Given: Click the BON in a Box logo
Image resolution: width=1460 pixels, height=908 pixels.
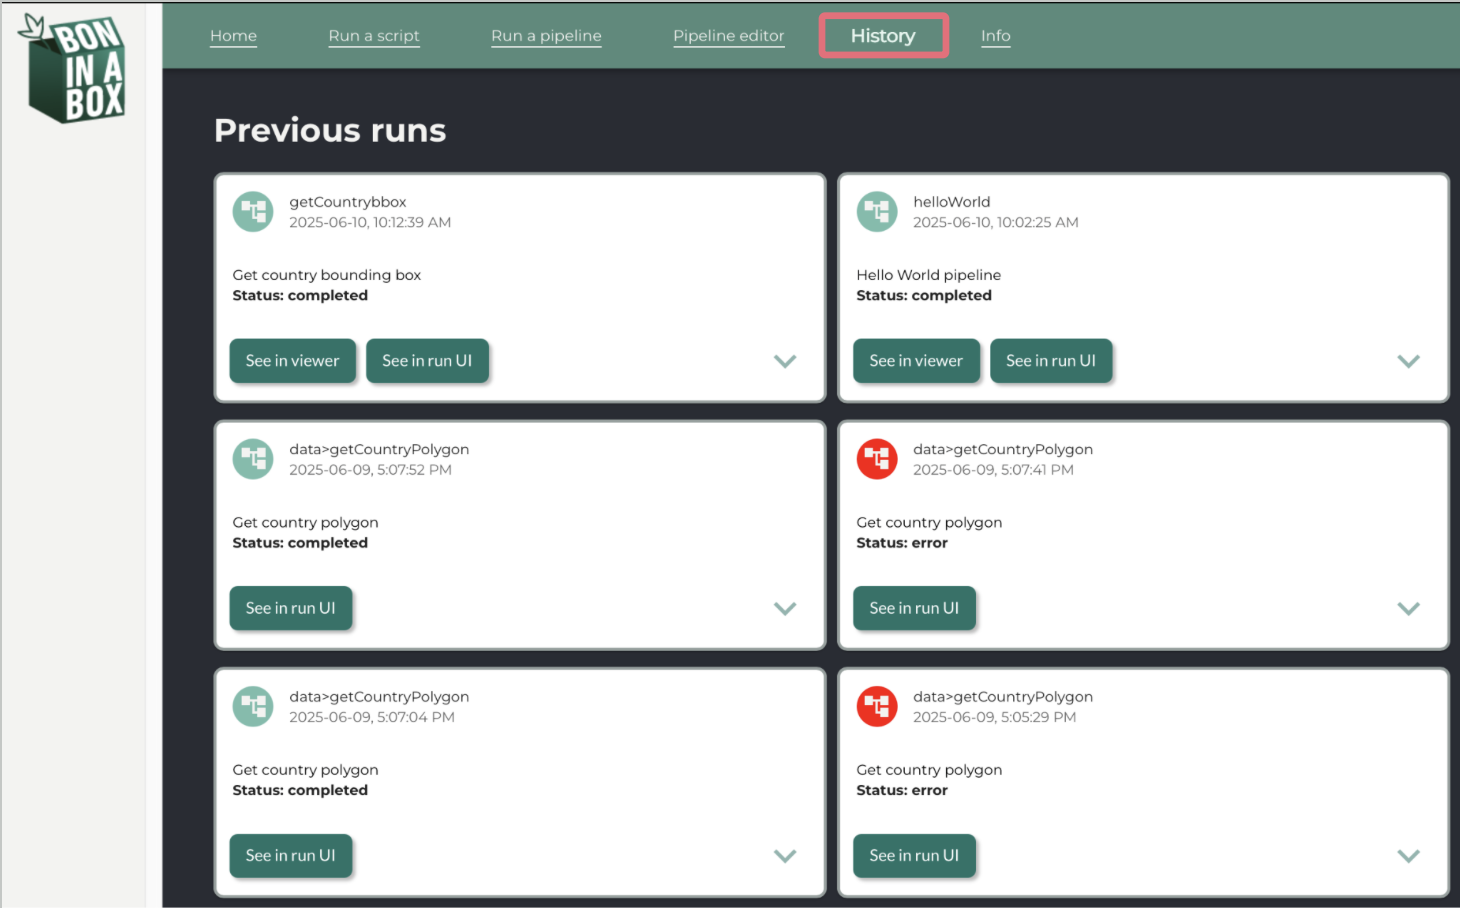Looking at the screenshot, I should (75, 68).
